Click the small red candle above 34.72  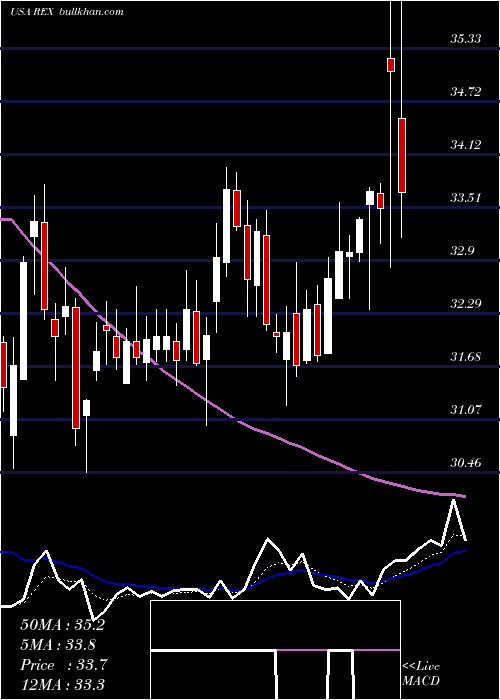391,65
